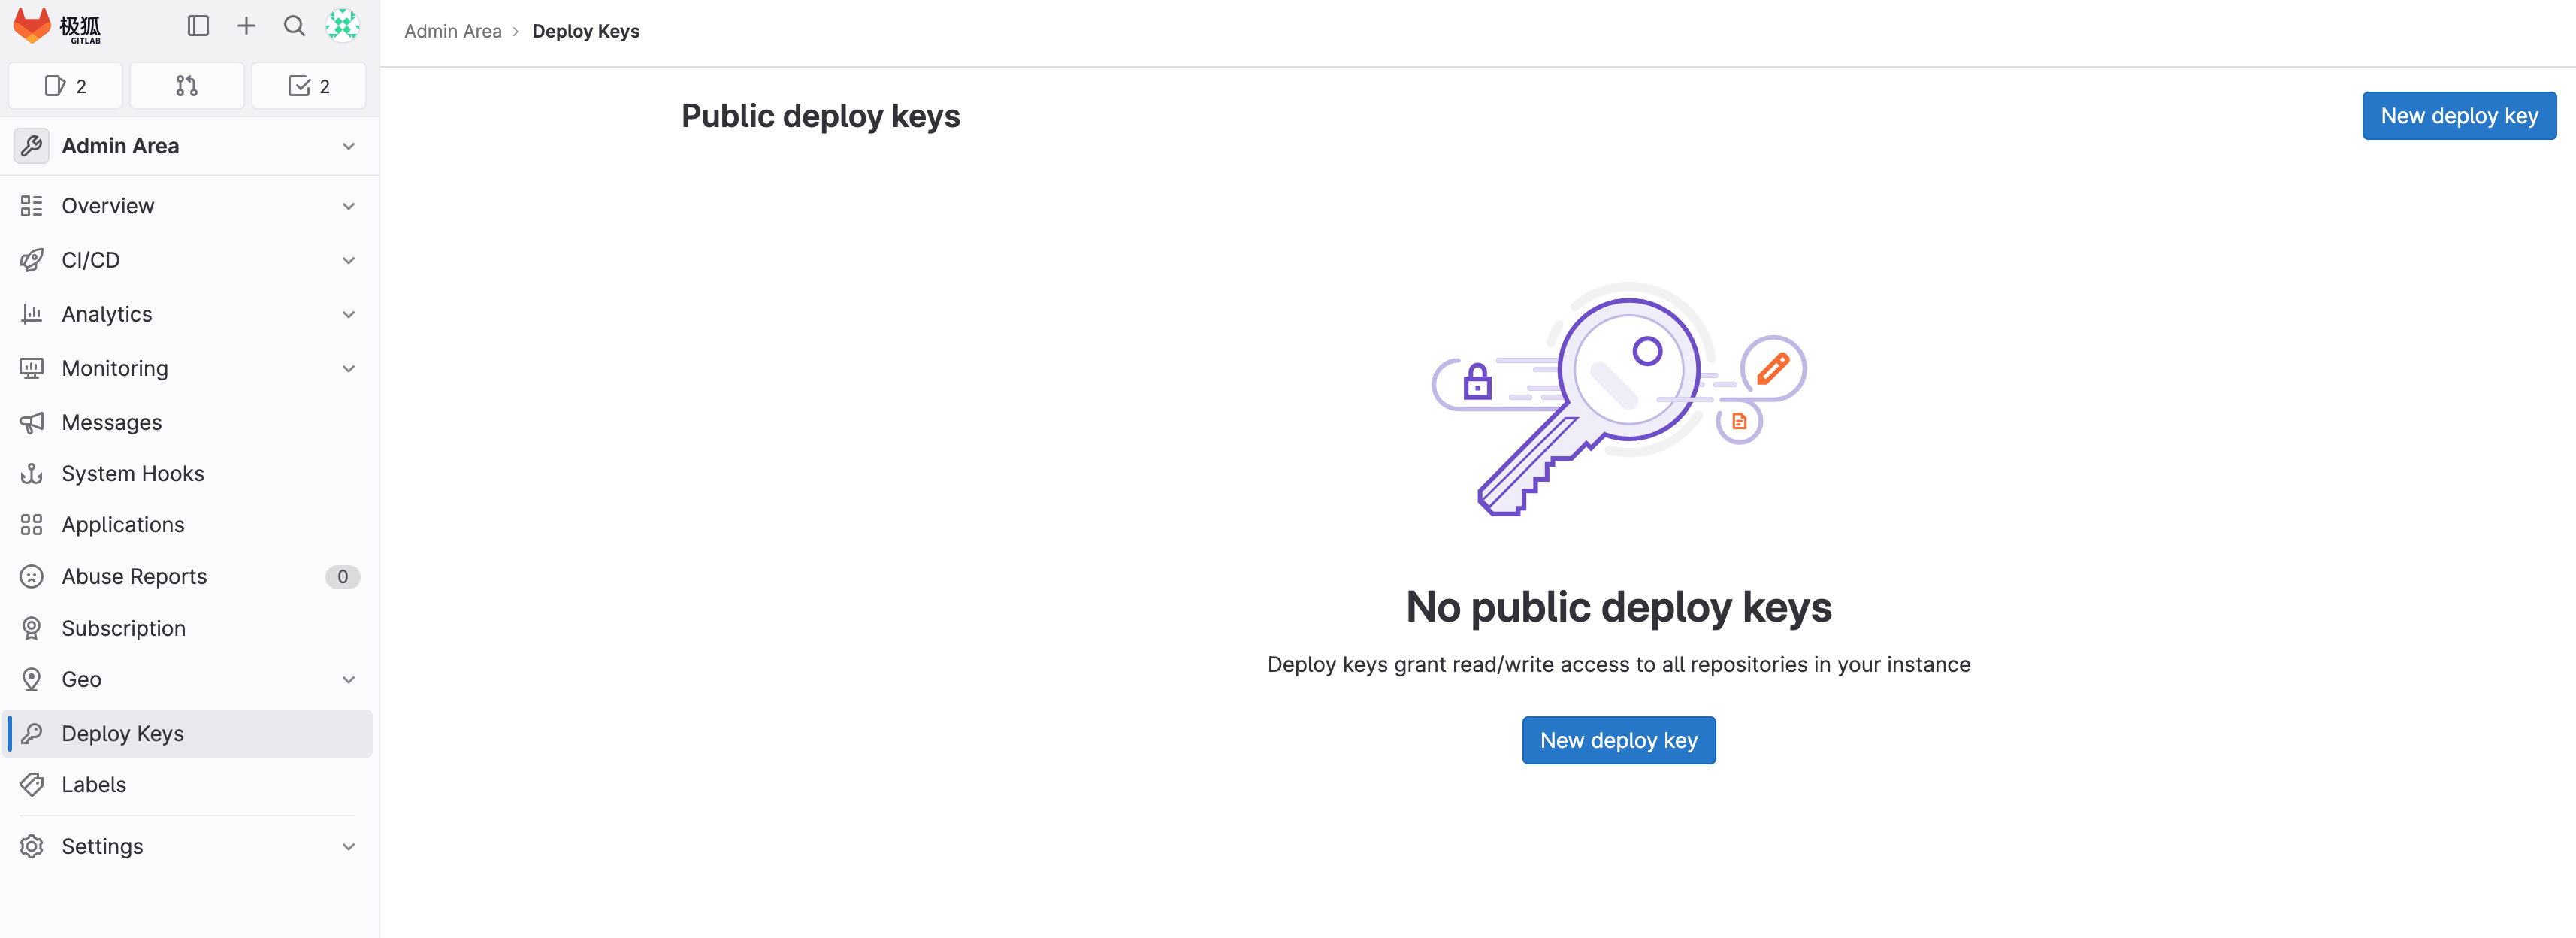Toggle the sidebar collapse icon
This screenshot has height=938, width=2576.
tap(198, 26)
